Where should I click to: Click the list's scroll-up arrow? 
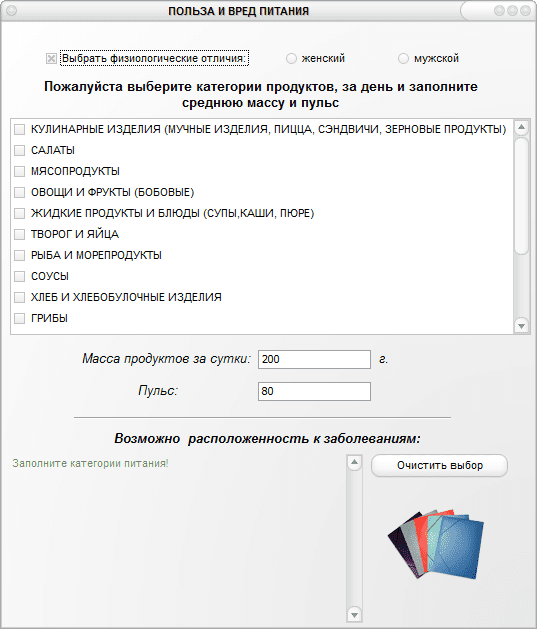[x=521, y=128]
